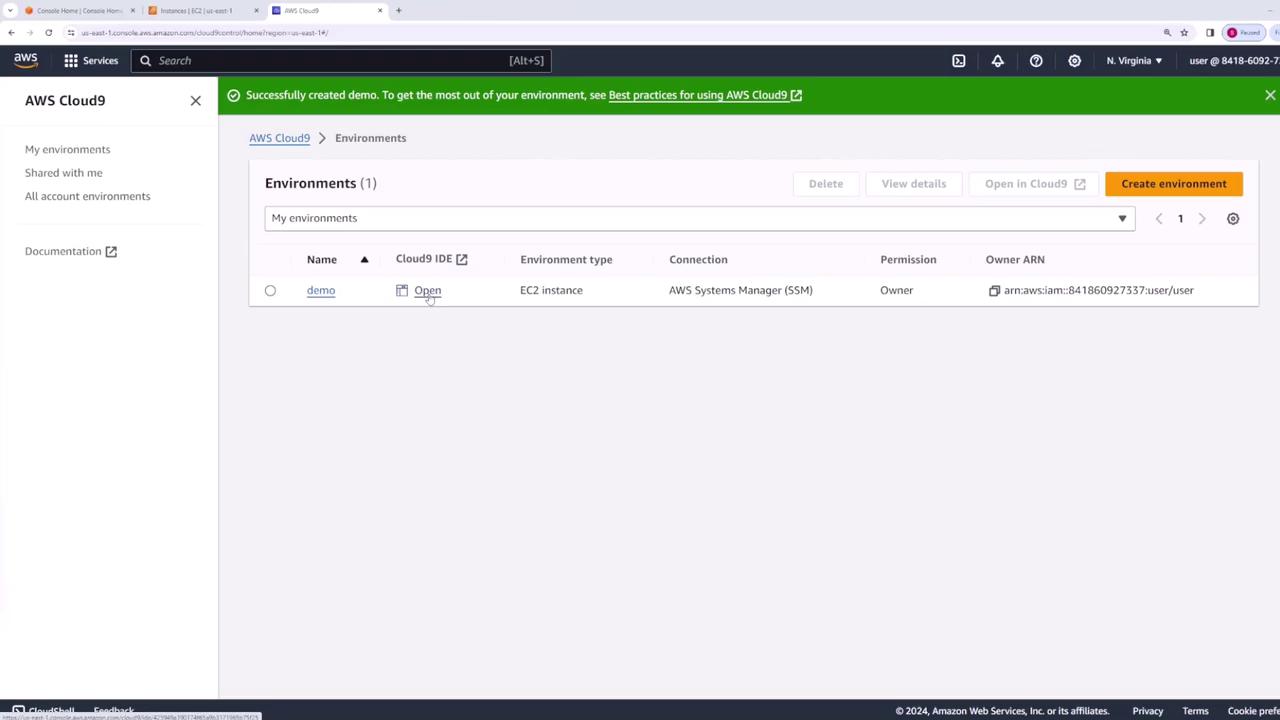Click the AWS logo home icon
This screenshot has height=720, width=1280.
26,60
